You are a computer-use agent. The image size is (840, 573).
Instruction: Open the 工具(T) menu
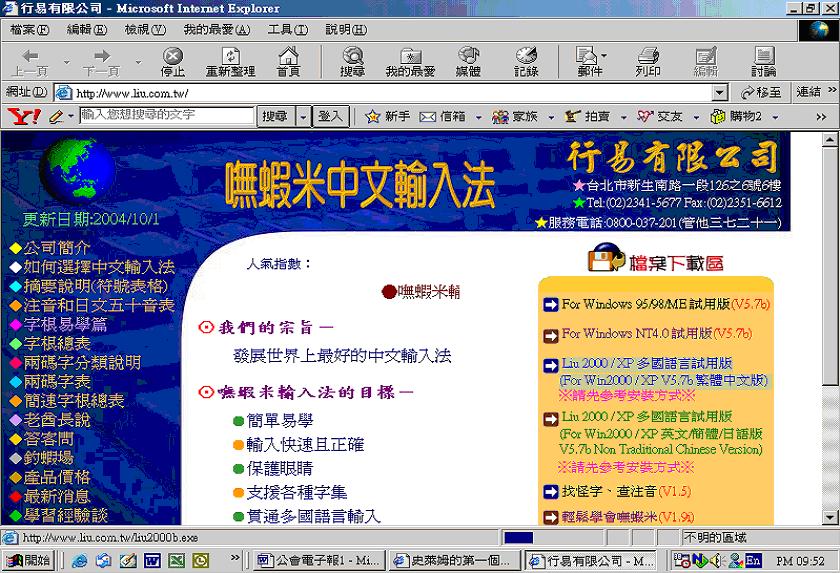tap(288, 30)
